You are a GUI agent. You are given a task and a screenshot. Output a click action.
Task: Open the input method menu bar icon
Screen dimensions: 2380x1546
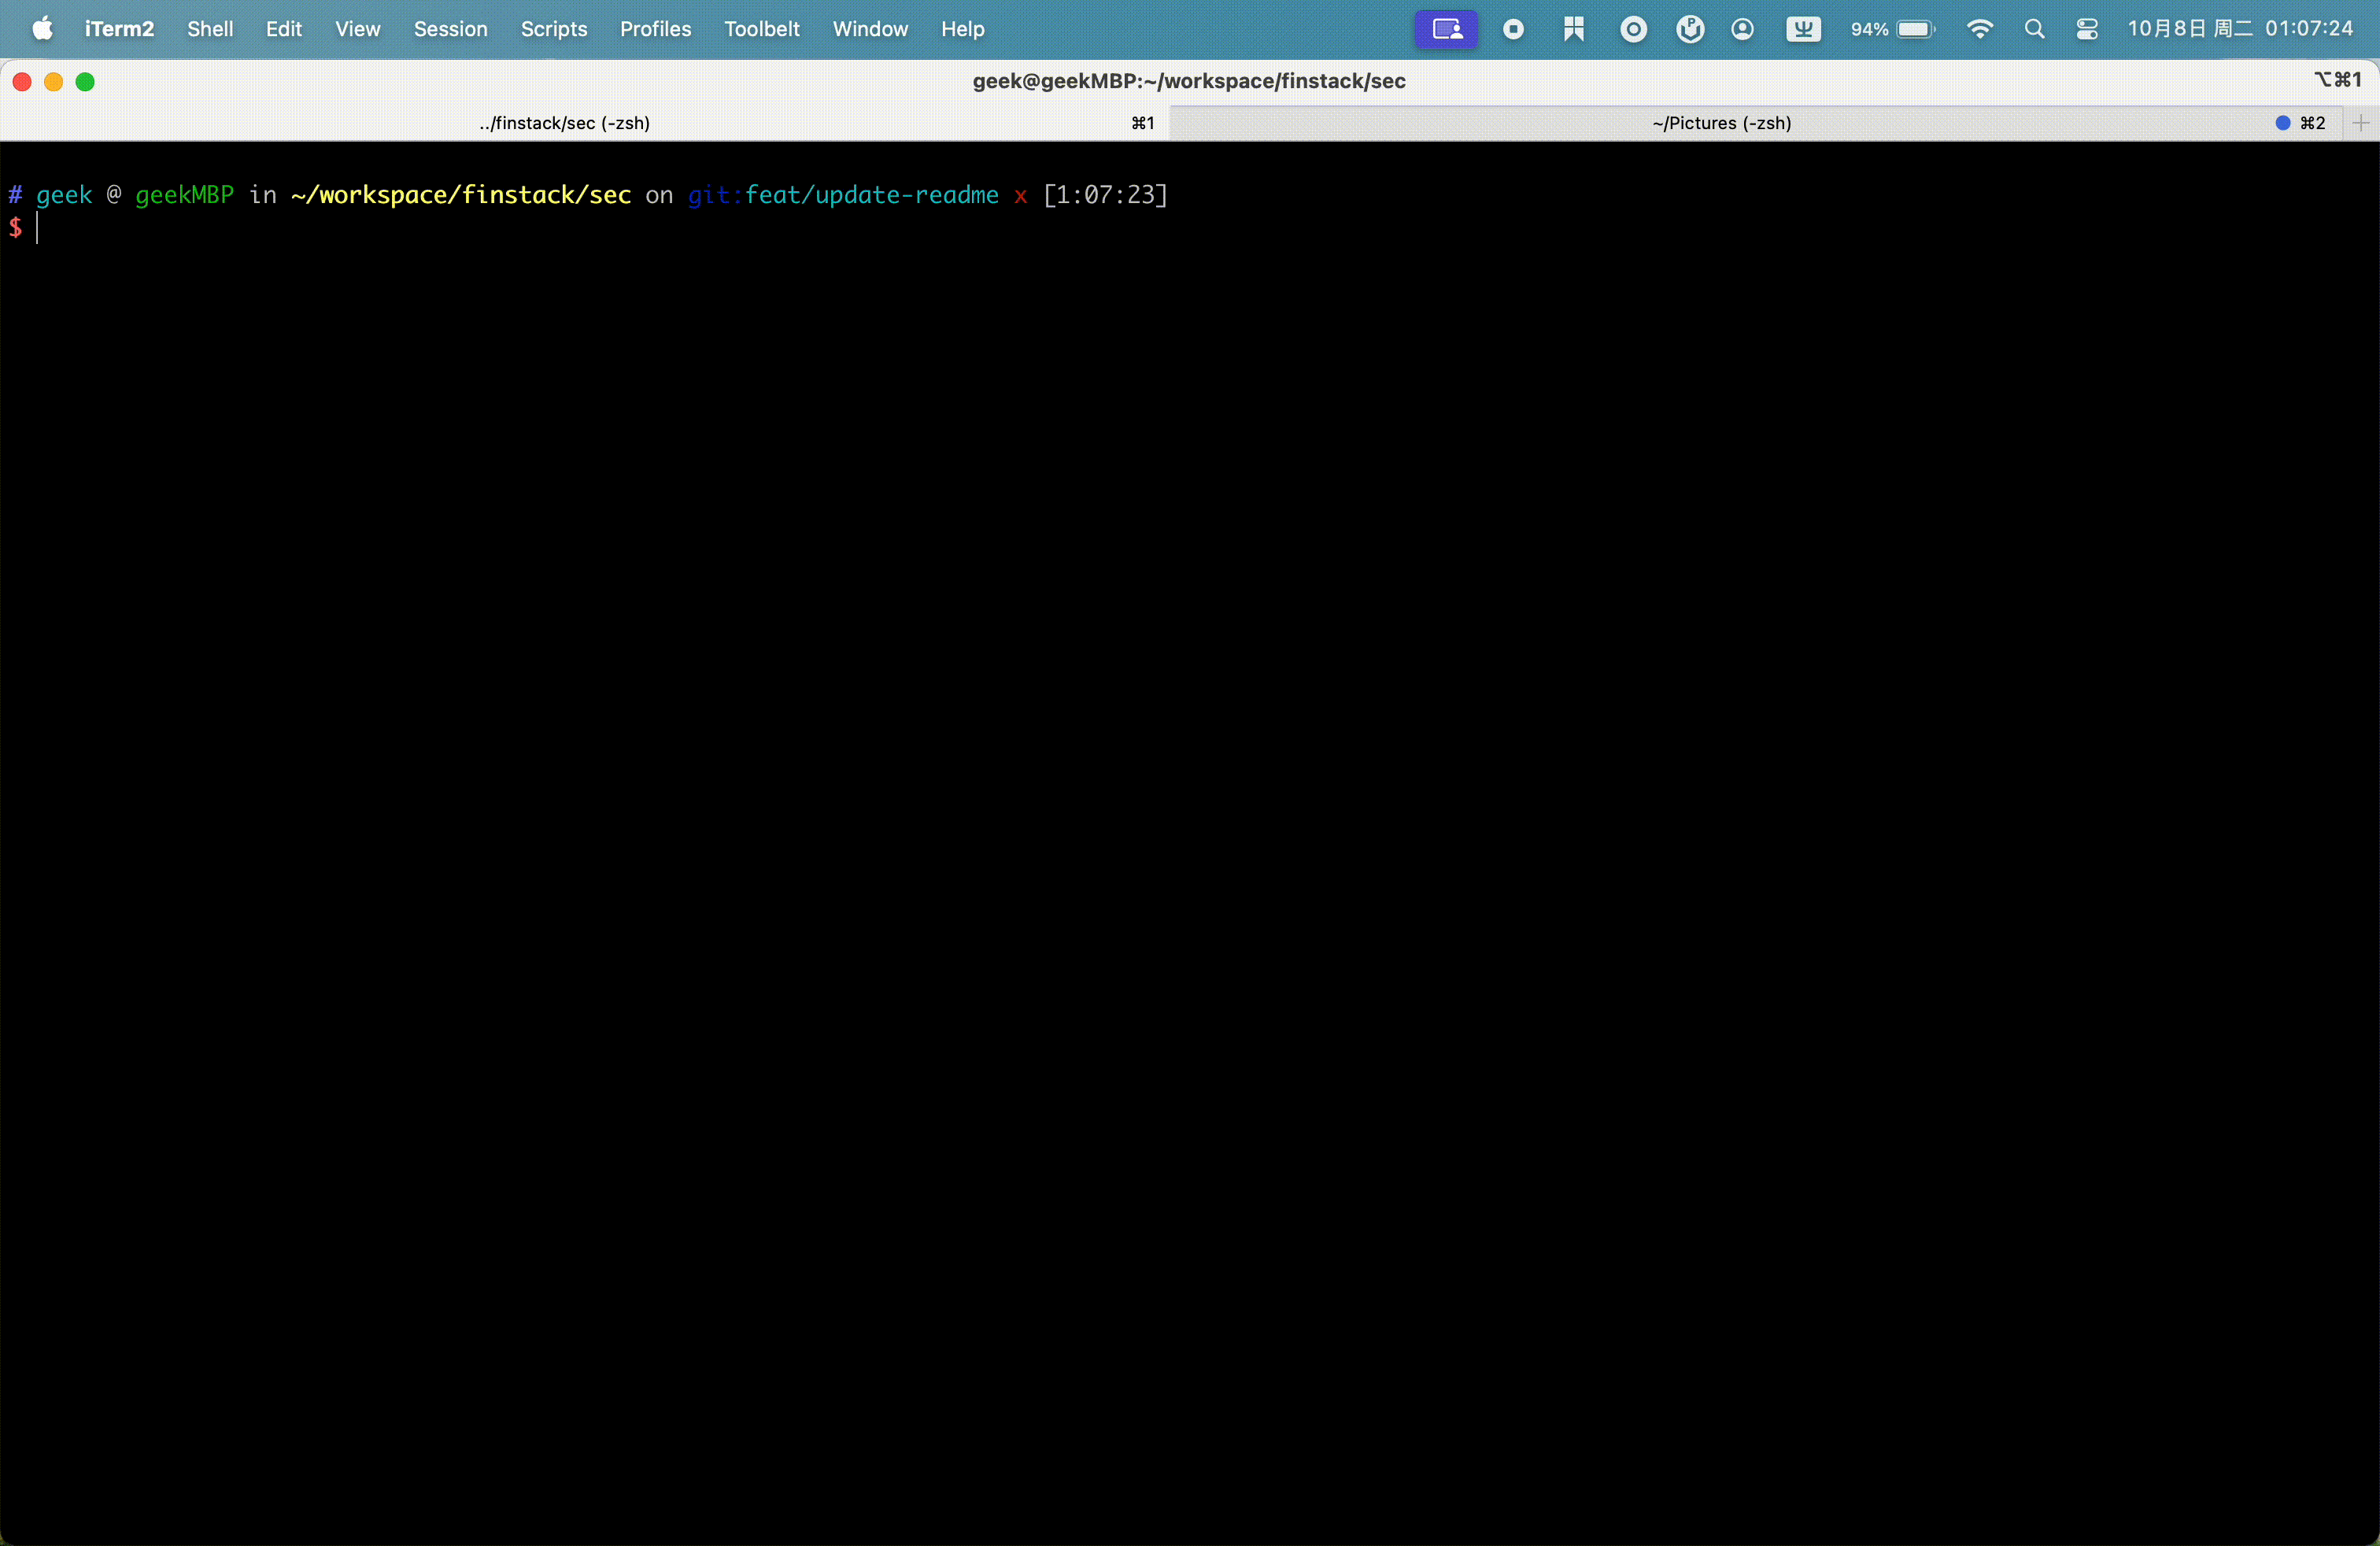[1803, 29]
